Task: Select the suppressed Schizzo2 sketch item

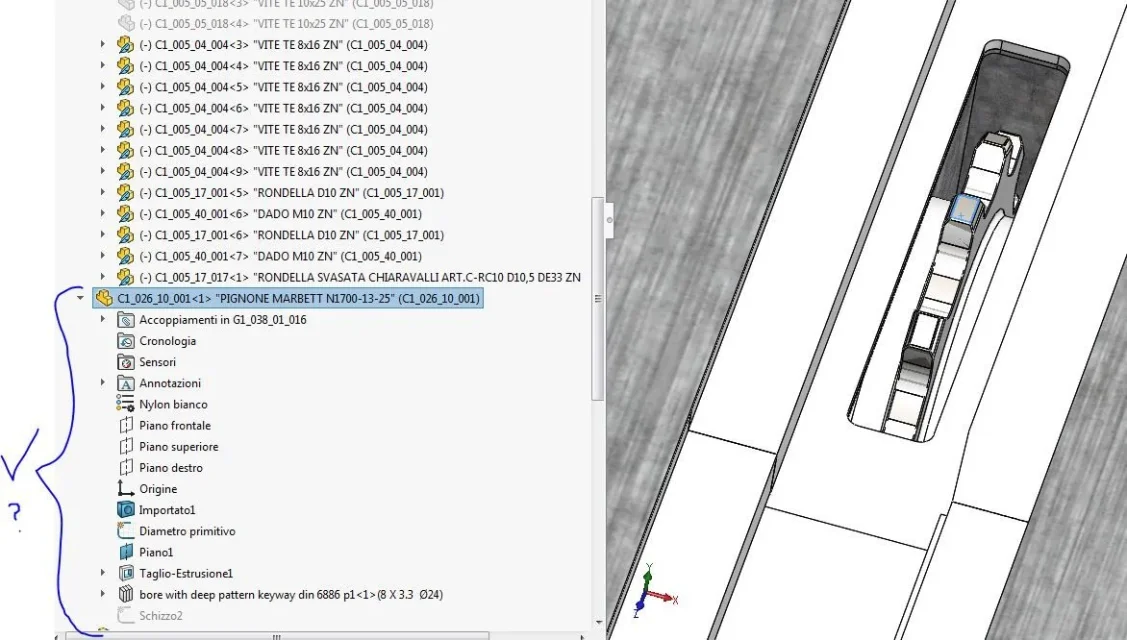Action: click(x=161, y=616)
